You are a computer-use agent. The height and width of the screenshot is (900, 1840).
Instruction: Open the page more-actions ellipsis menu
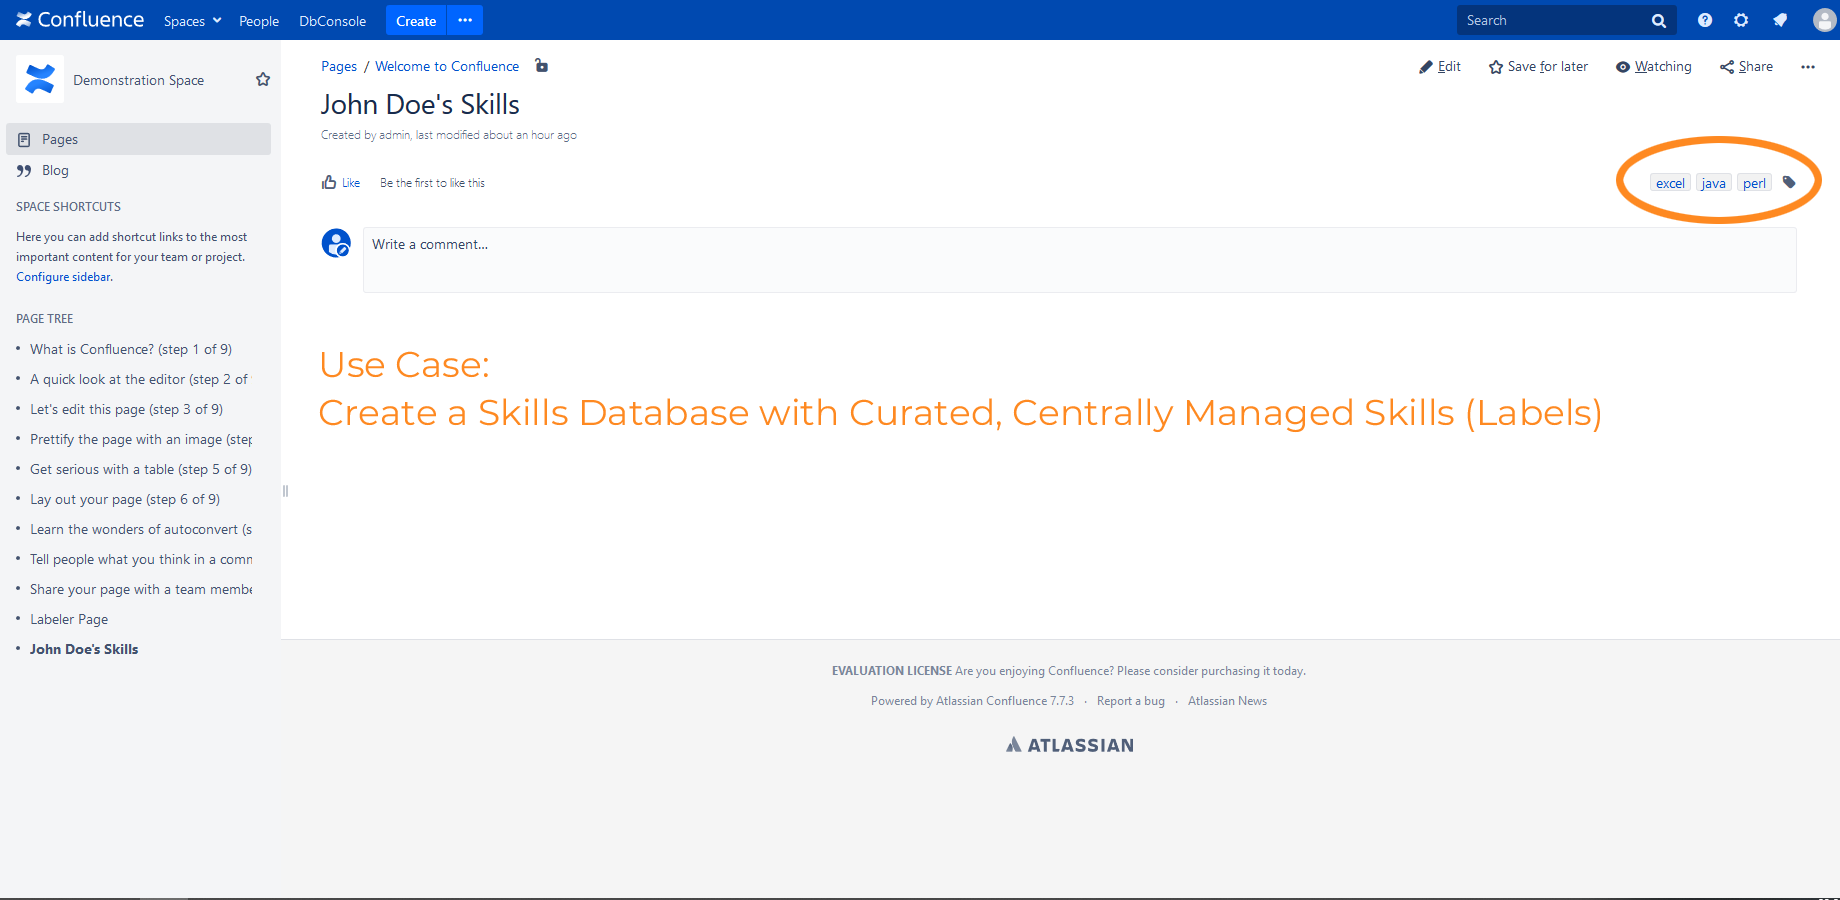1808,67
